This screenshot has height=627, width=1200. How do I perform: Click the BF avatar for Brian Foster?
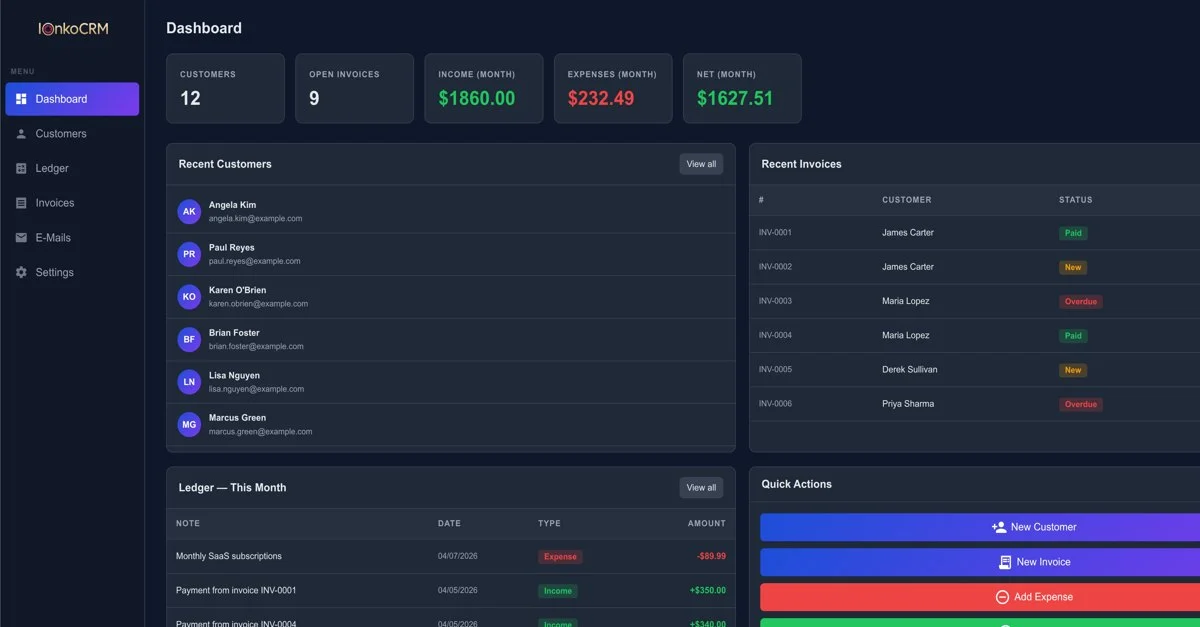(x=189, y=339)
